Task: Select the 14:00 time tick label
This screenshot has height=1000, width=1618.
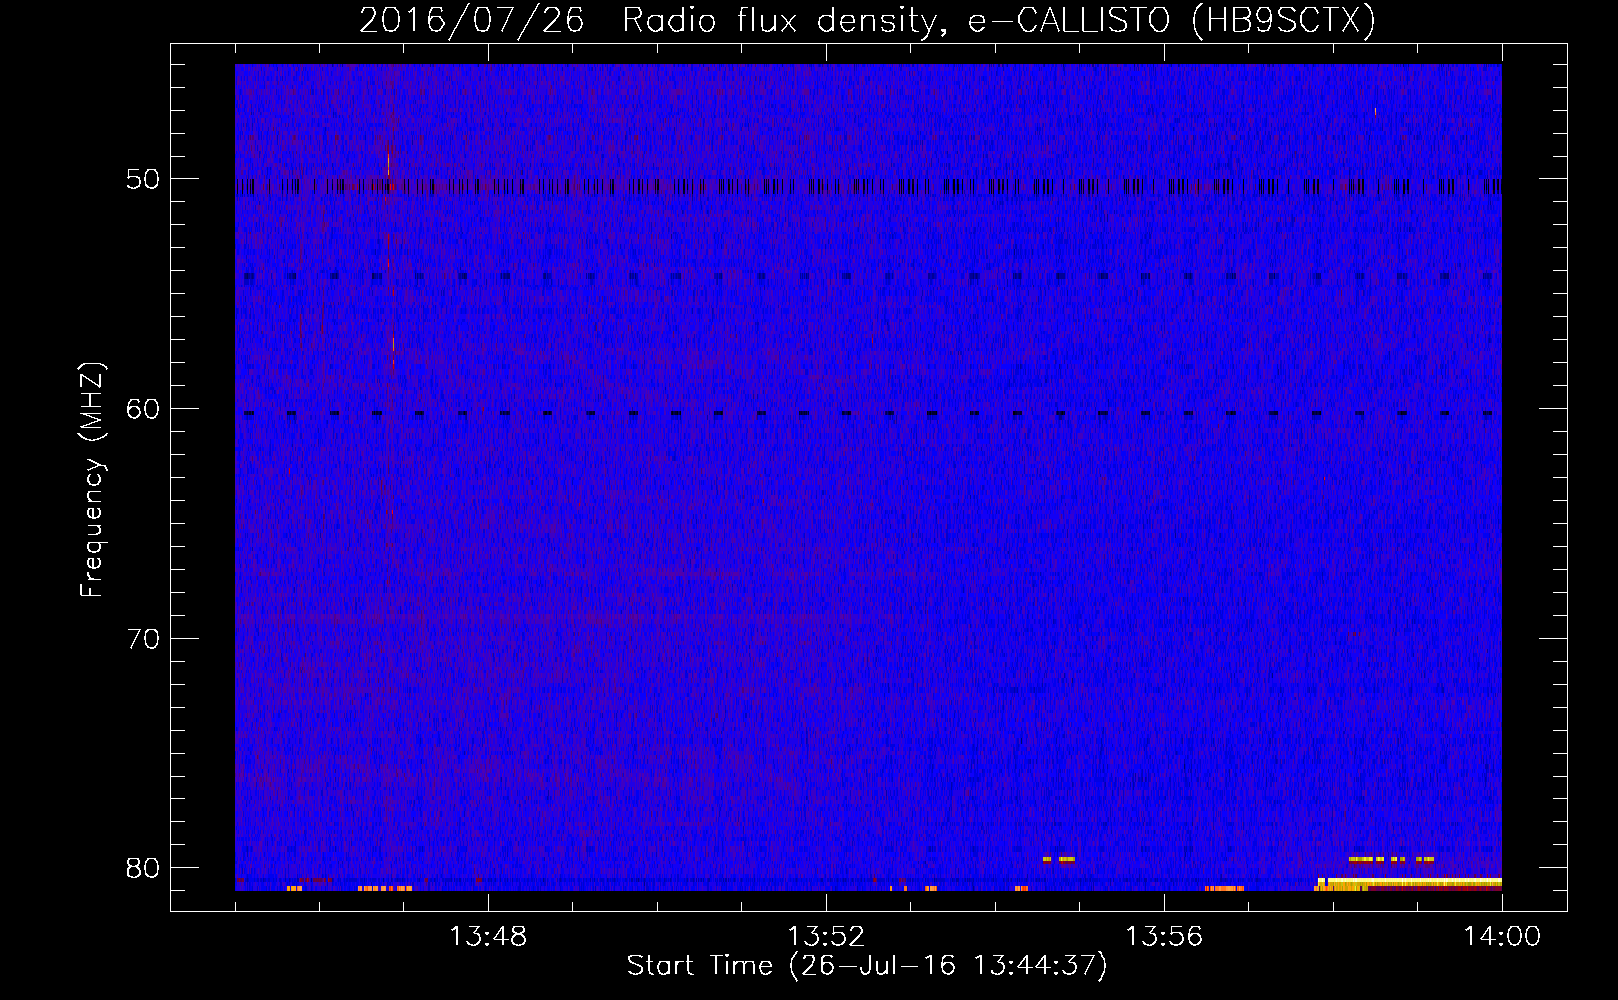Action: click(1502, 937)
